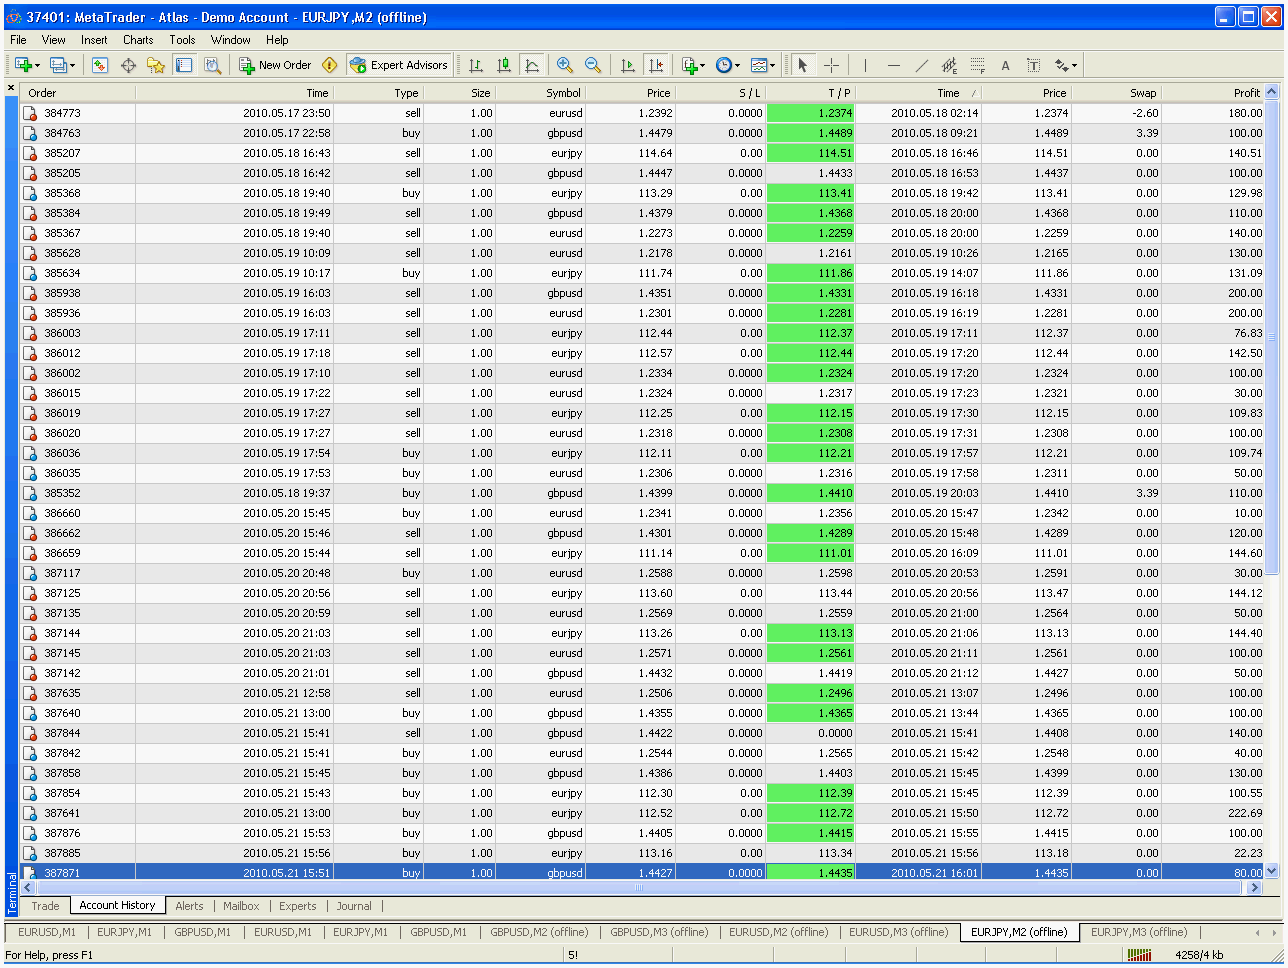1288x968 pixels.
Task: Open the Tools menu
Action: 182,40
